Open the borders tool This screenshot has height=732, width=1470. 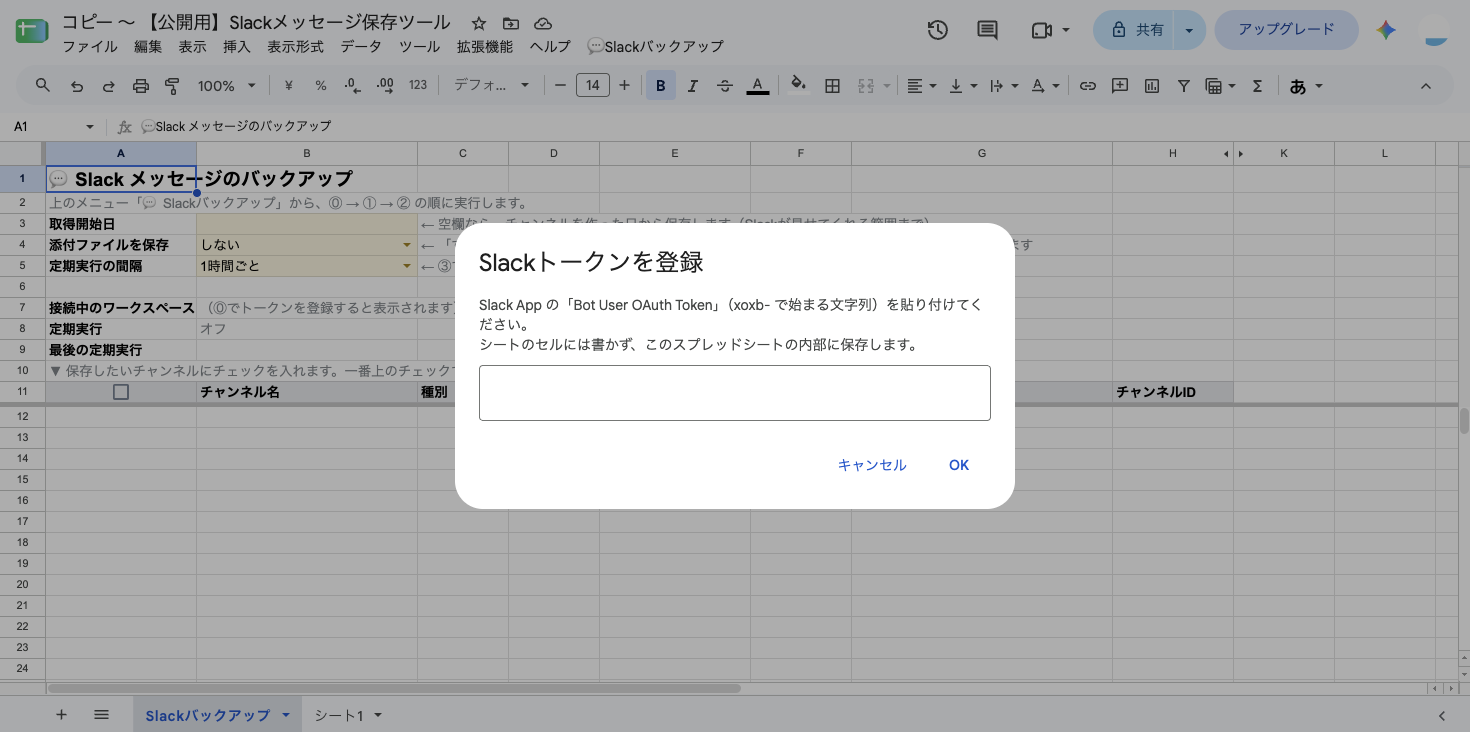832,86
